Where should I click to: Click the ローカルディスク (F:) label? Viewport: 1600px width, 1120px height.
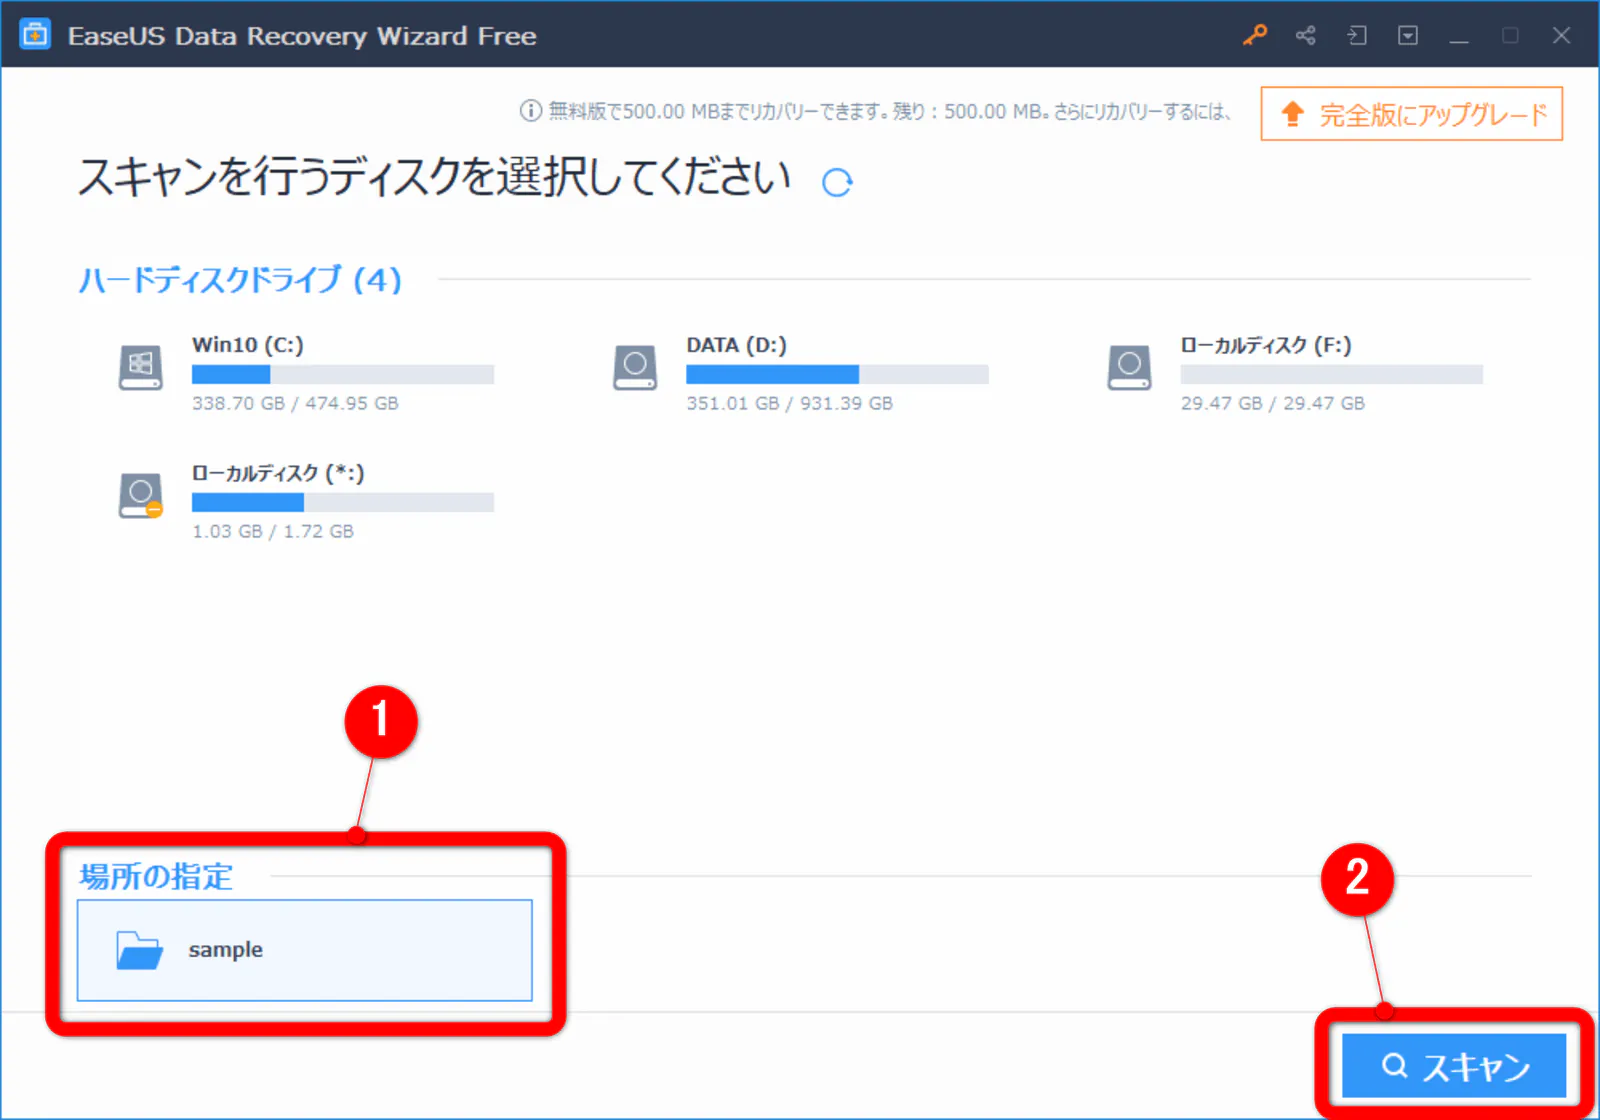pyautogui.click(x=1266, y=345)
